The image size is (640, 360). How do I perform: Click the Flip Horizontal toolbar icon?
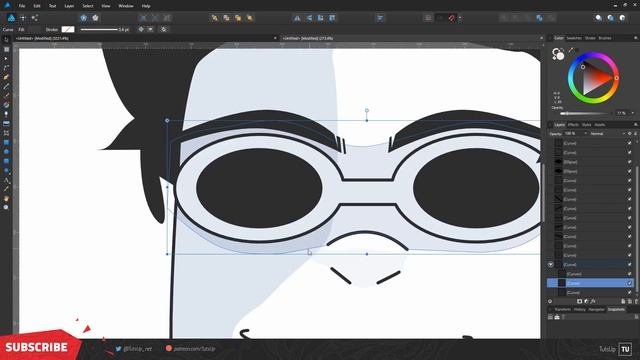point(297,18)
